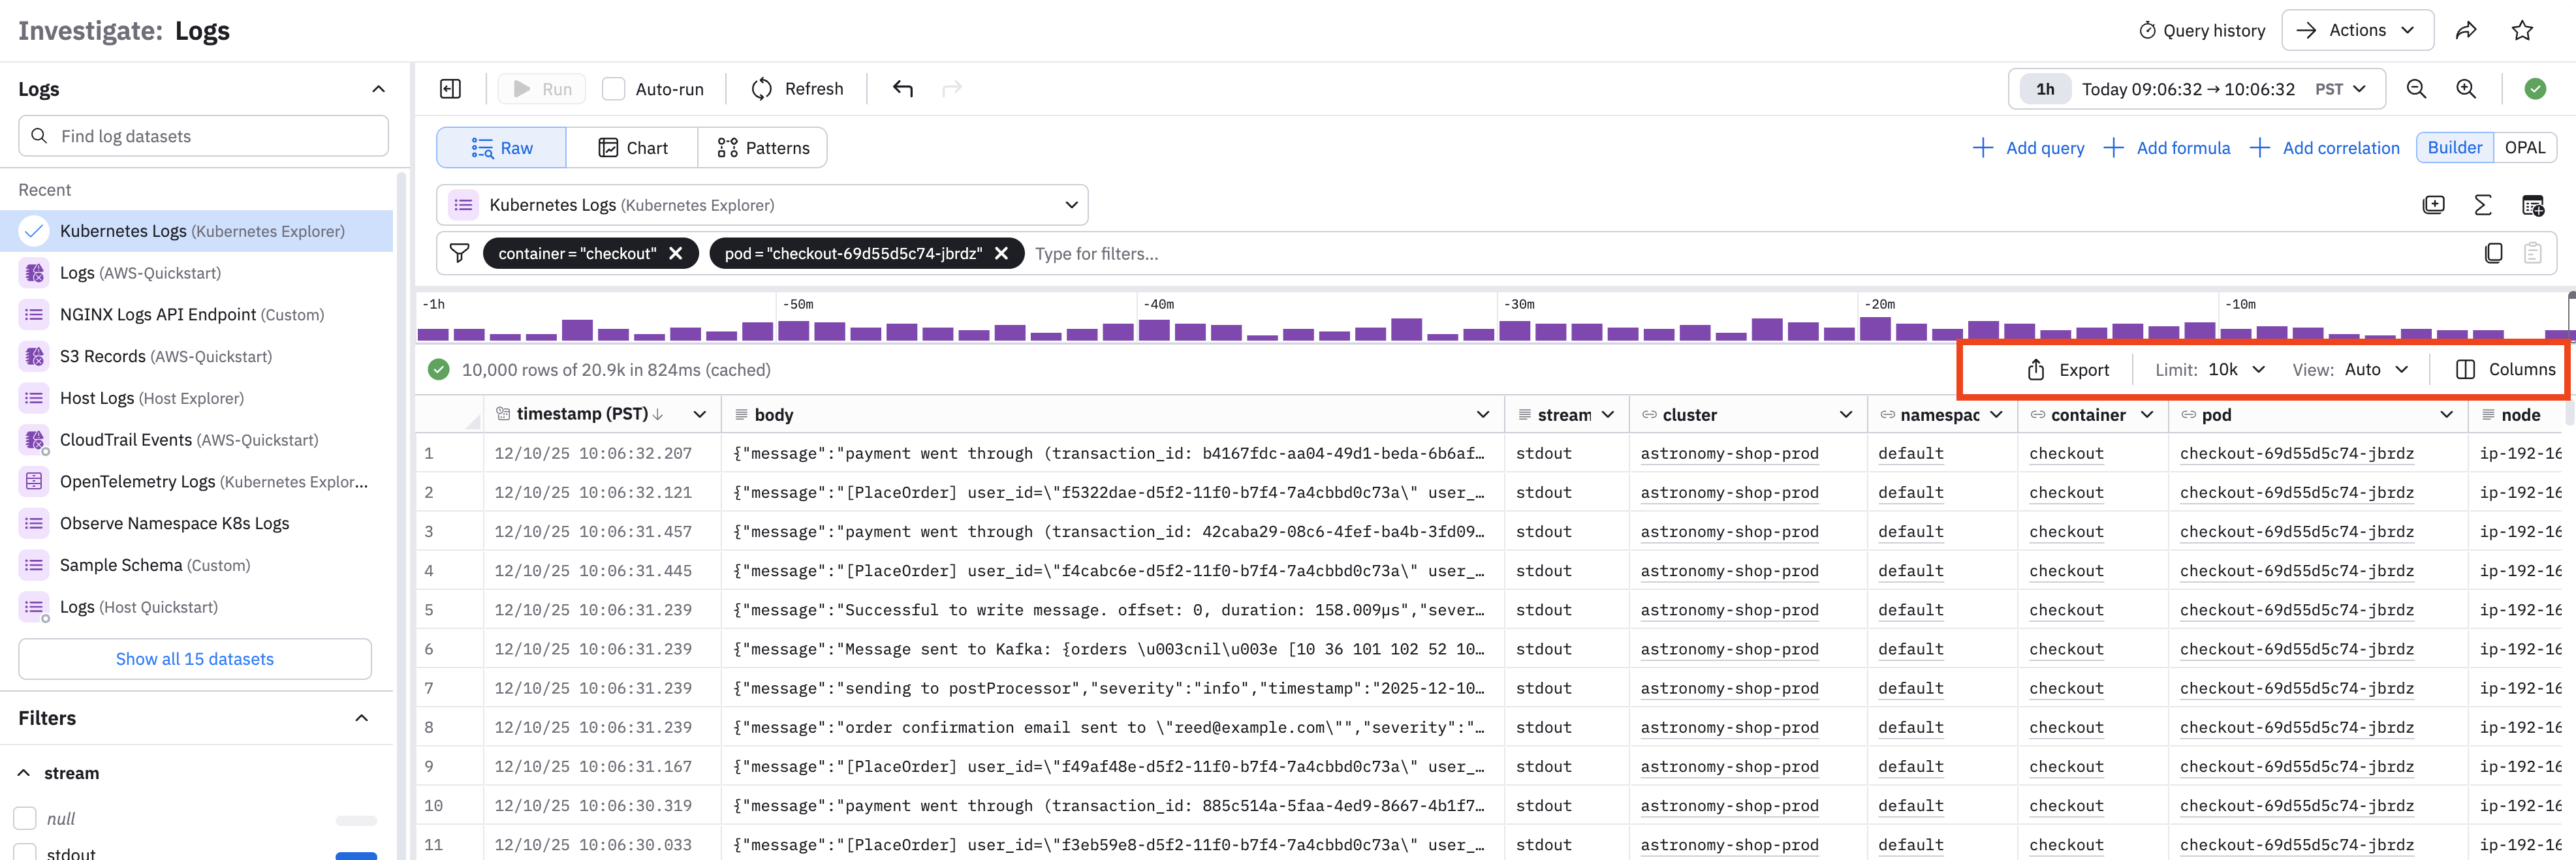Click the Find log datasets search field

click(x=204, y=136)
